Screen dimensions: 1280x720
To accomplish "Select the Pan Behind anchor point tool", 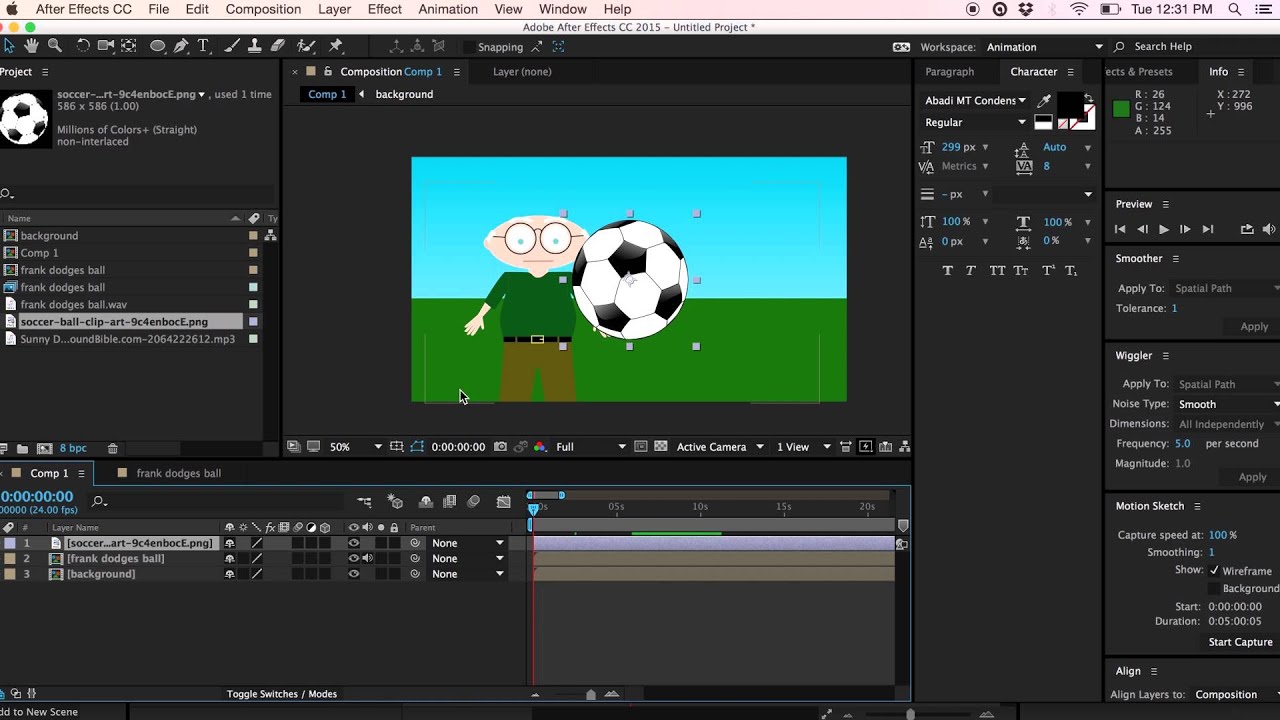I will click(129, 46).
